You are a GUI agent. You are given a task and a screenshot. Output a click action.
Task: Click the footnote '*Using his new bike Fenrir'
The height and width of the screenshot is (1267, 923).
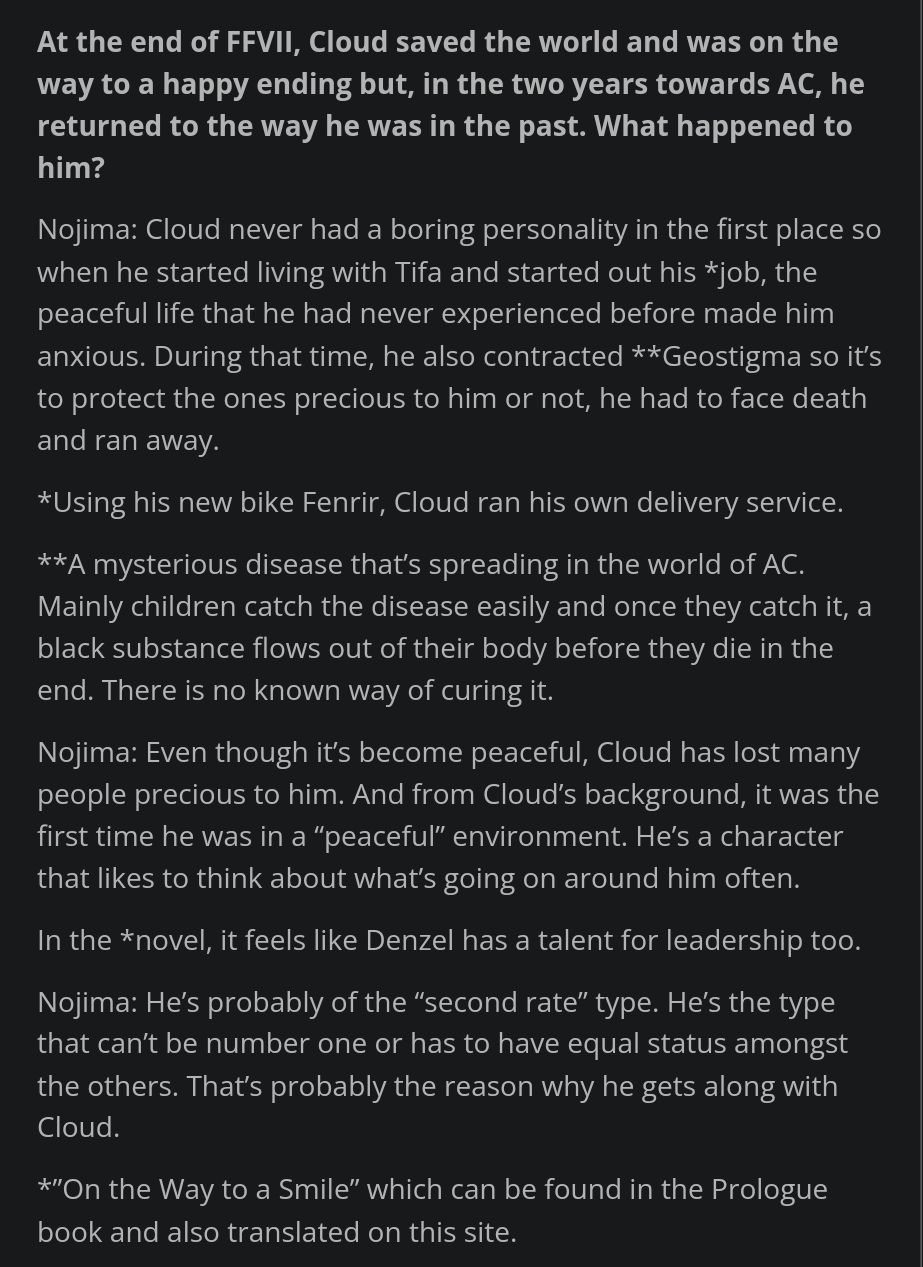tap(211, 502)
